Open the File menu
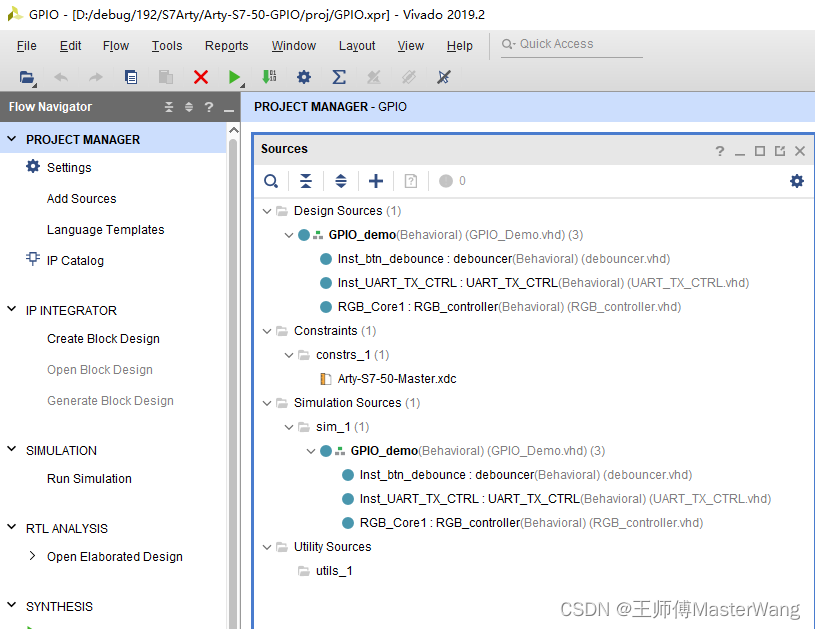 point(27,46)
